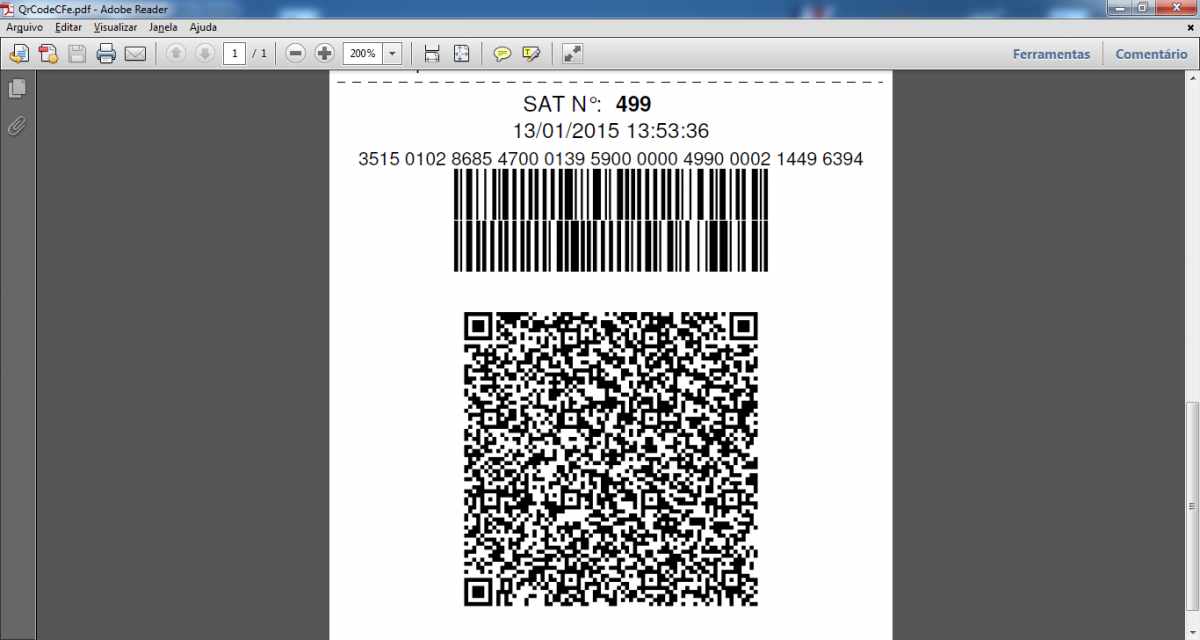
Task: Open the Arquivo menu
Action: tap(24, 28)
